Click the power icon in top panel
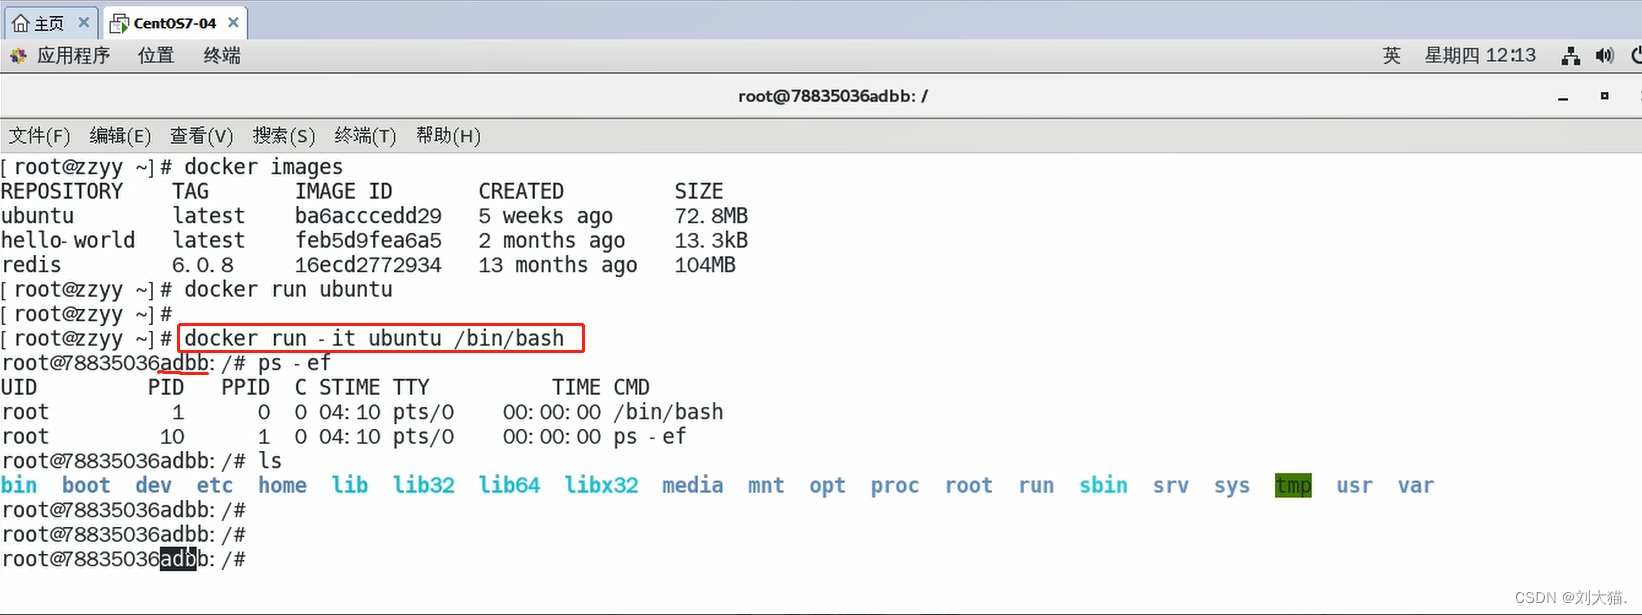The height and width of the screenshot is (615, 1642). click(x=1636, y=56)
